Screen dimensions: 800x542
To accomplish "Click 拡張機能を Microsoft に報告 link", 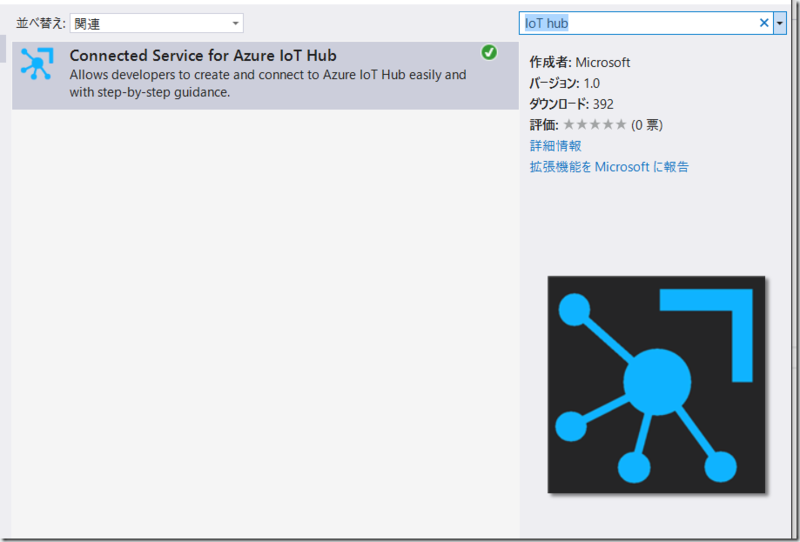I will [x=609, y=167].
